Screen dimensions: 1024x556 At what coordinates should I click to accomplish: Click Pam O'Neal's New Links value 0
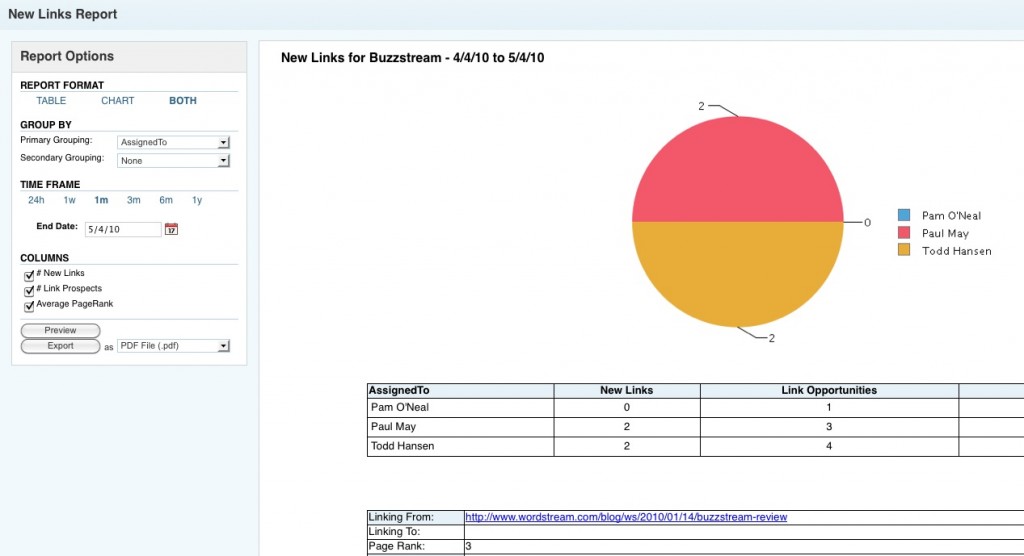click(x=627, y=408)
